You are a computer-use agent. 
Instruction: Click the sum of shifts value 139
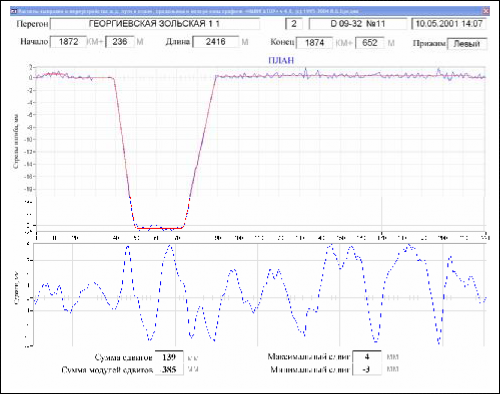click(169, 357)
